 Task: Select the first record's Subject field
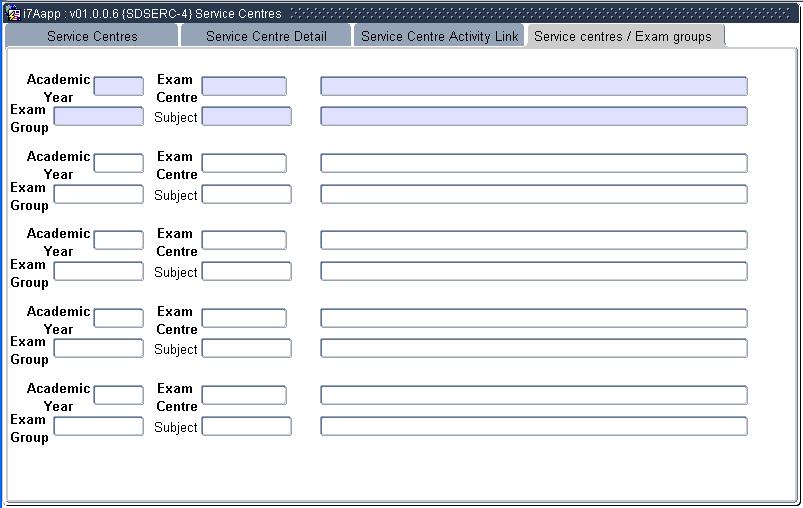pyautogui.click(x=246, y=117)
